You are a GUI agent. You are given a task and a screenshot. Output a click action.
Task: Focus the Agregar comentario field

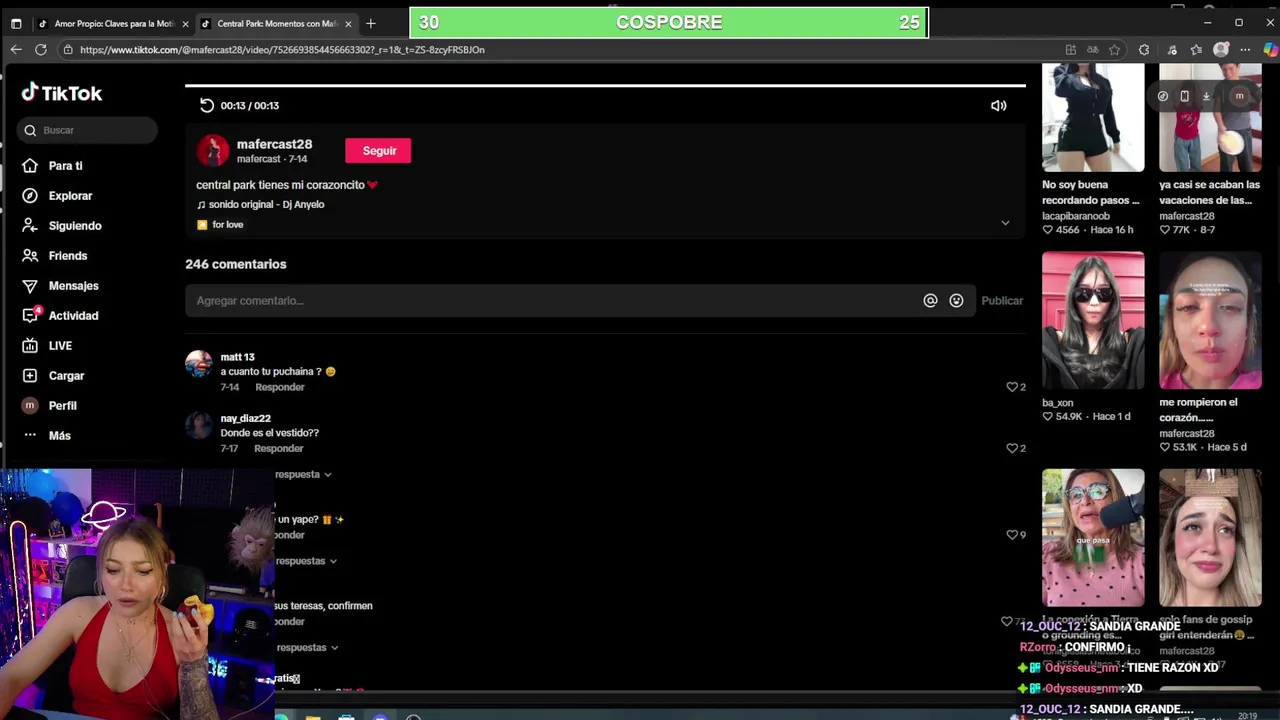tap(555, 300)
